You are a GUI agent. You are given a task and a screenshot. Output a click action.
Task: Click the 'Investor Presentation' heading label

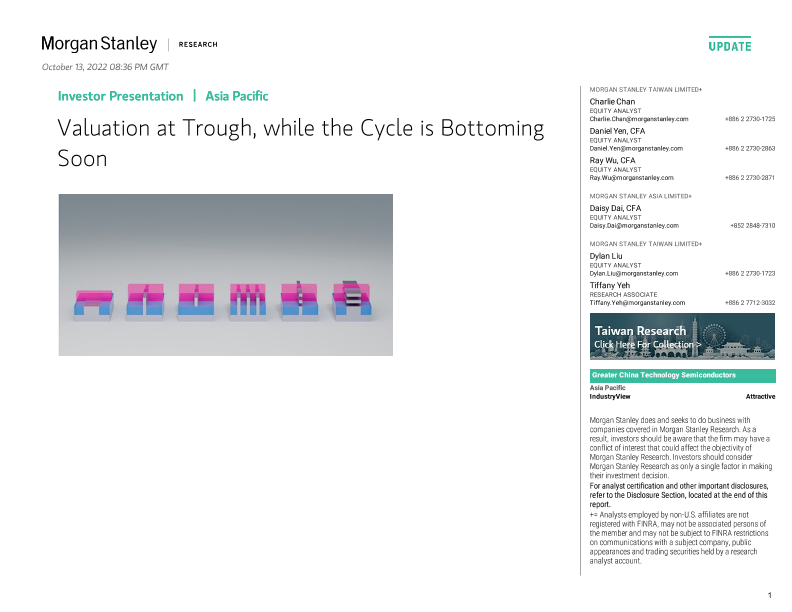tap(120, 96)
